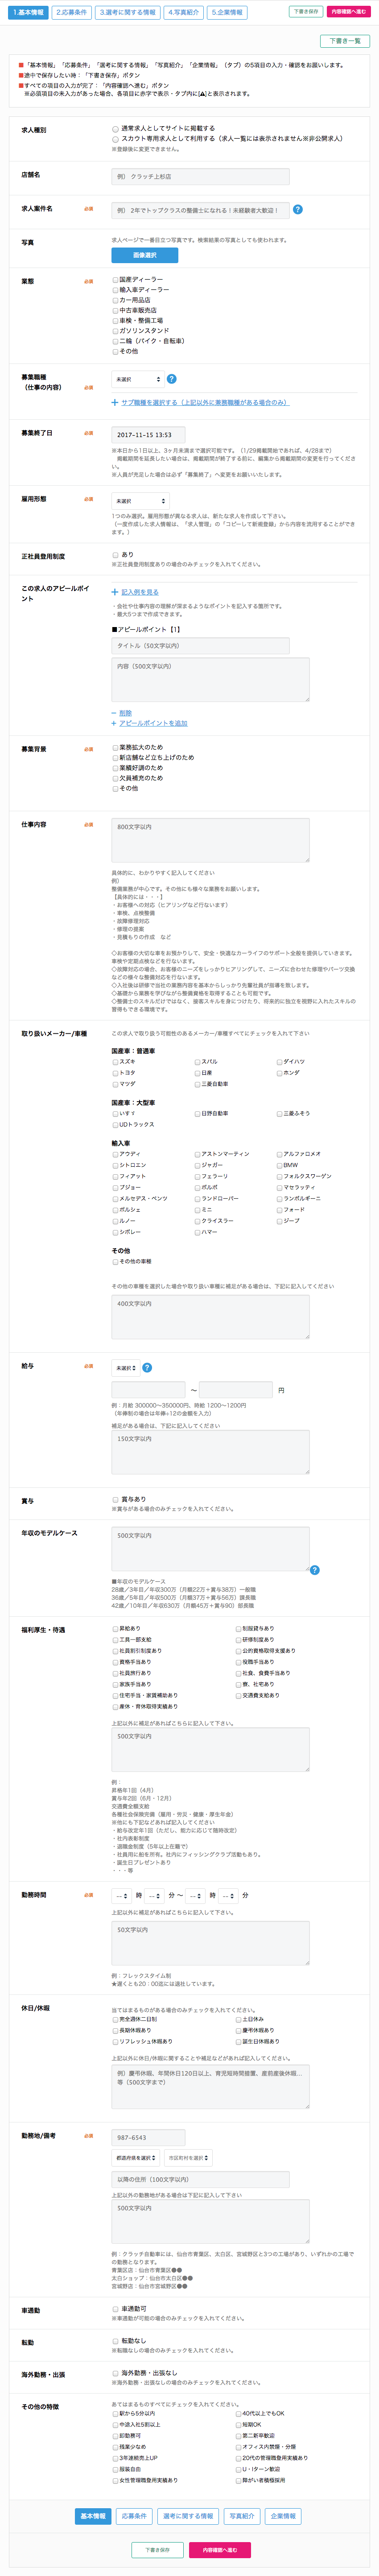
Task: Focus 店舗名 input field
Action: click(200, 176)
